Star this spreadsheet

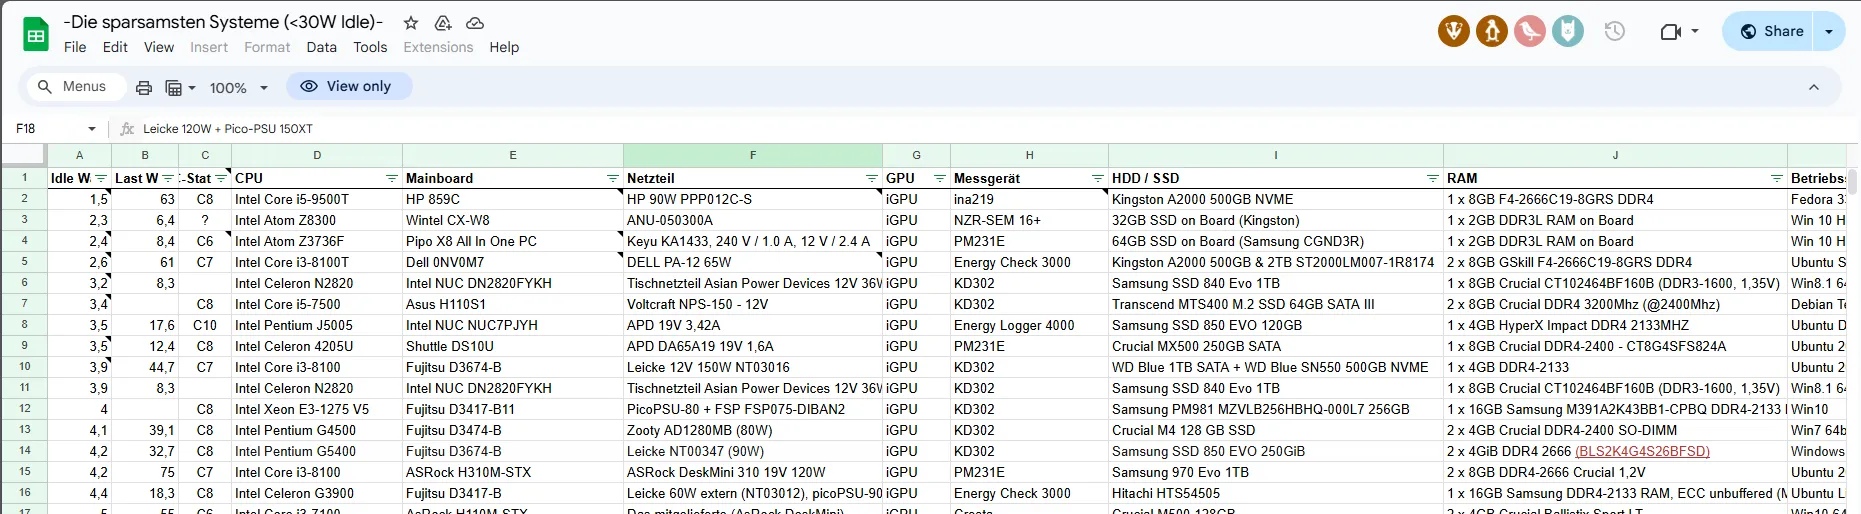tap(411, 22)
